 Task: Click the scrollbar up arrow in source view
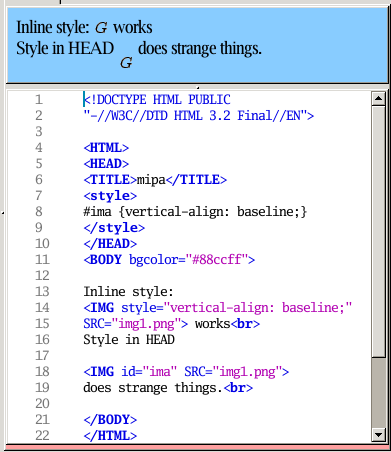pyautogui.click(x=378, y=99)
